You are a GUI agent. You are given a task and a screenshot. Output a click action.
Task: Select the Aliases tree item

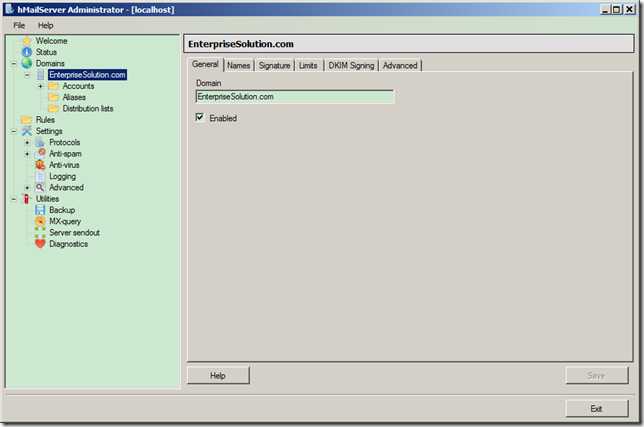coord(74,97)
